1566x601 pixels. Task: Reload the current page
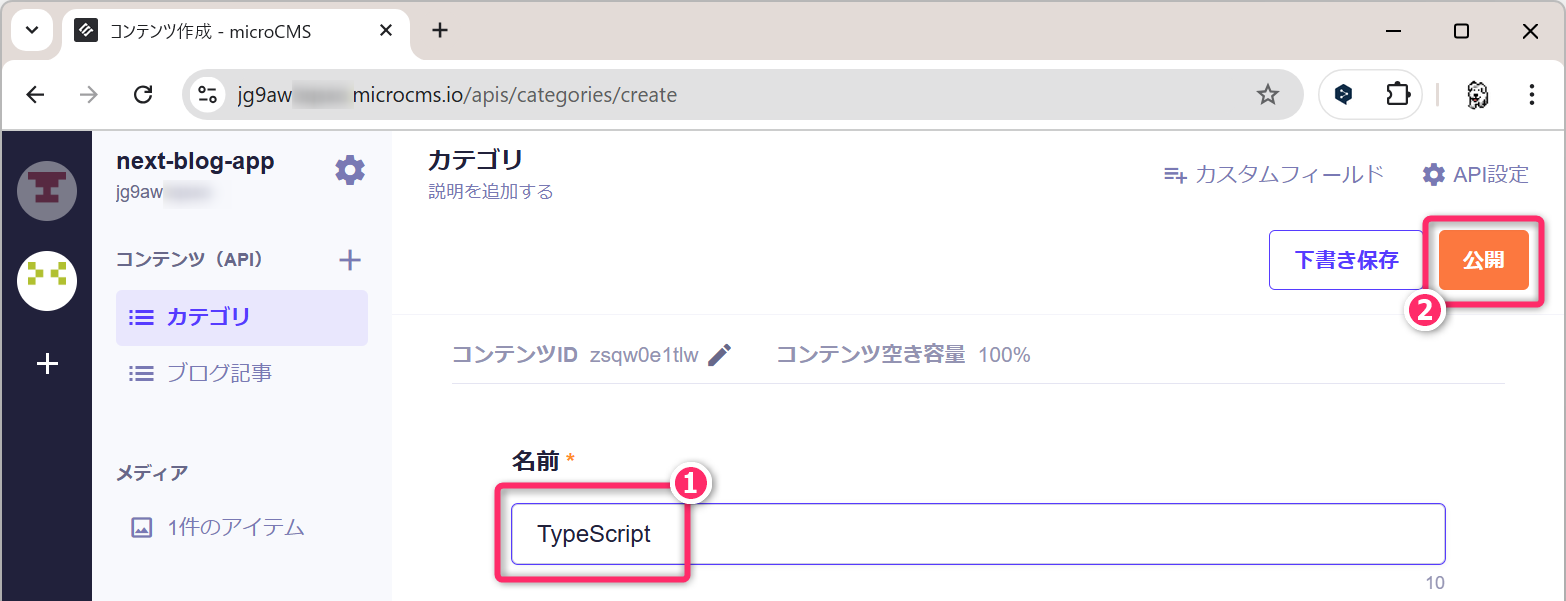143,95
